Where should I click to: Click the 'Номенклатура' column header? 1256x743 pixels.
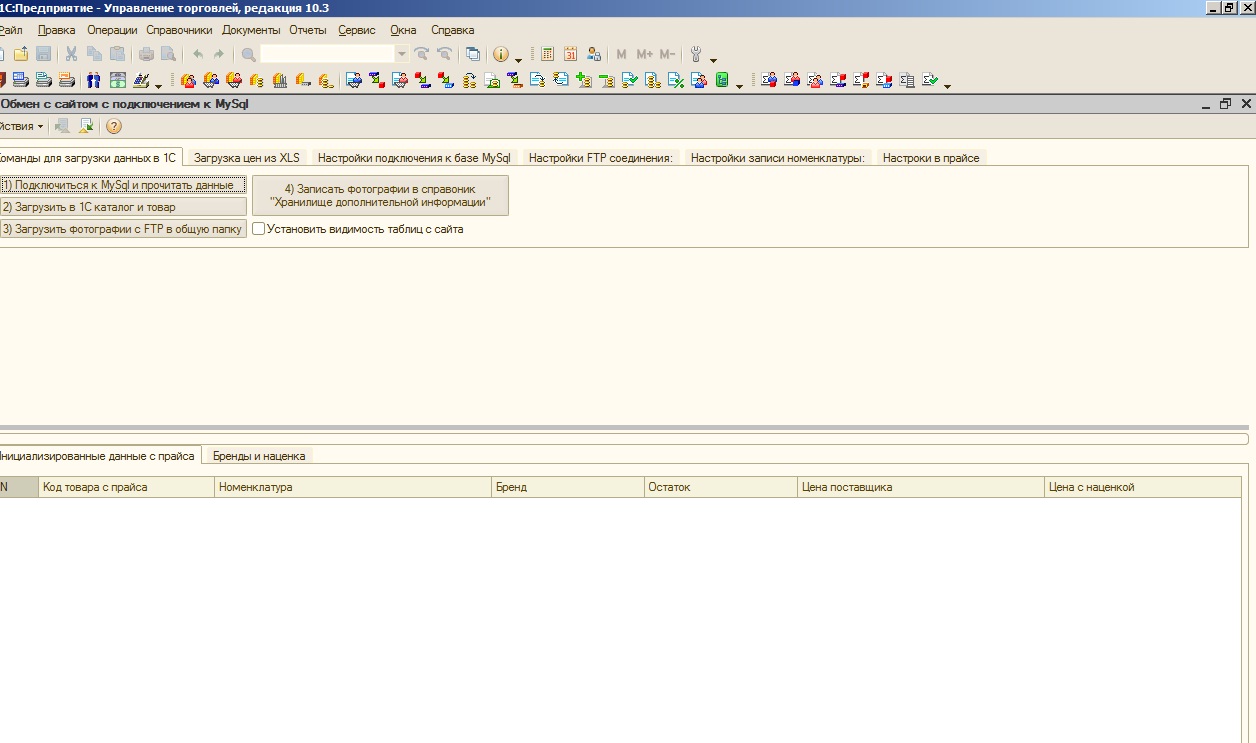coord(353,487)
